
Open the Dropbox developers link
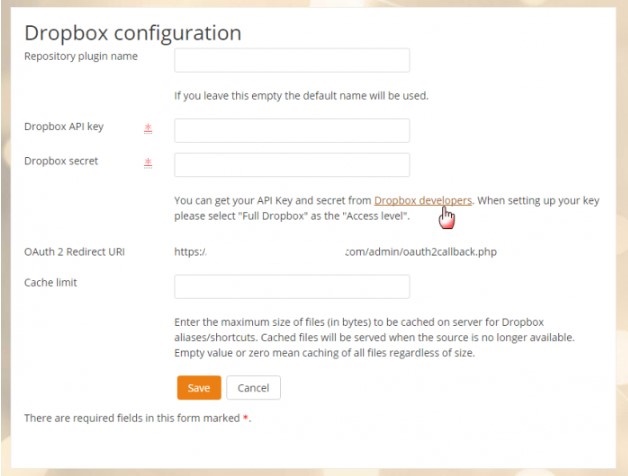point(422,201)
